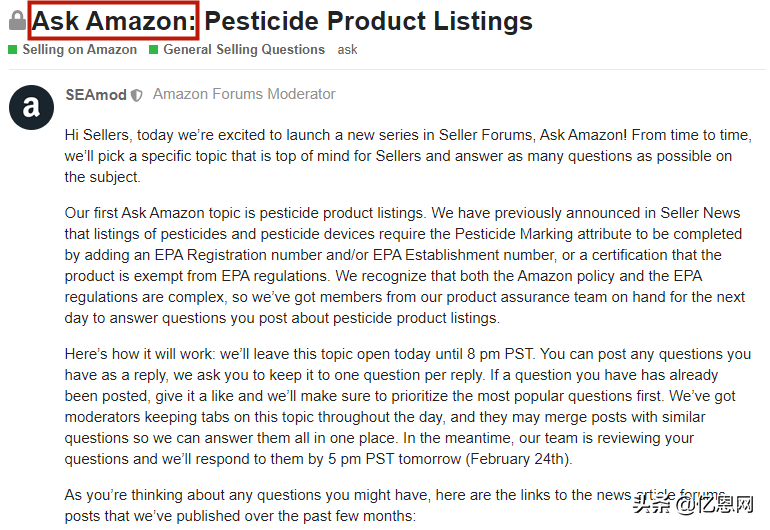Click the moderator shield icon next to SEAmod
This screenshot has width=770, height=530.
[x=137, y=95]
